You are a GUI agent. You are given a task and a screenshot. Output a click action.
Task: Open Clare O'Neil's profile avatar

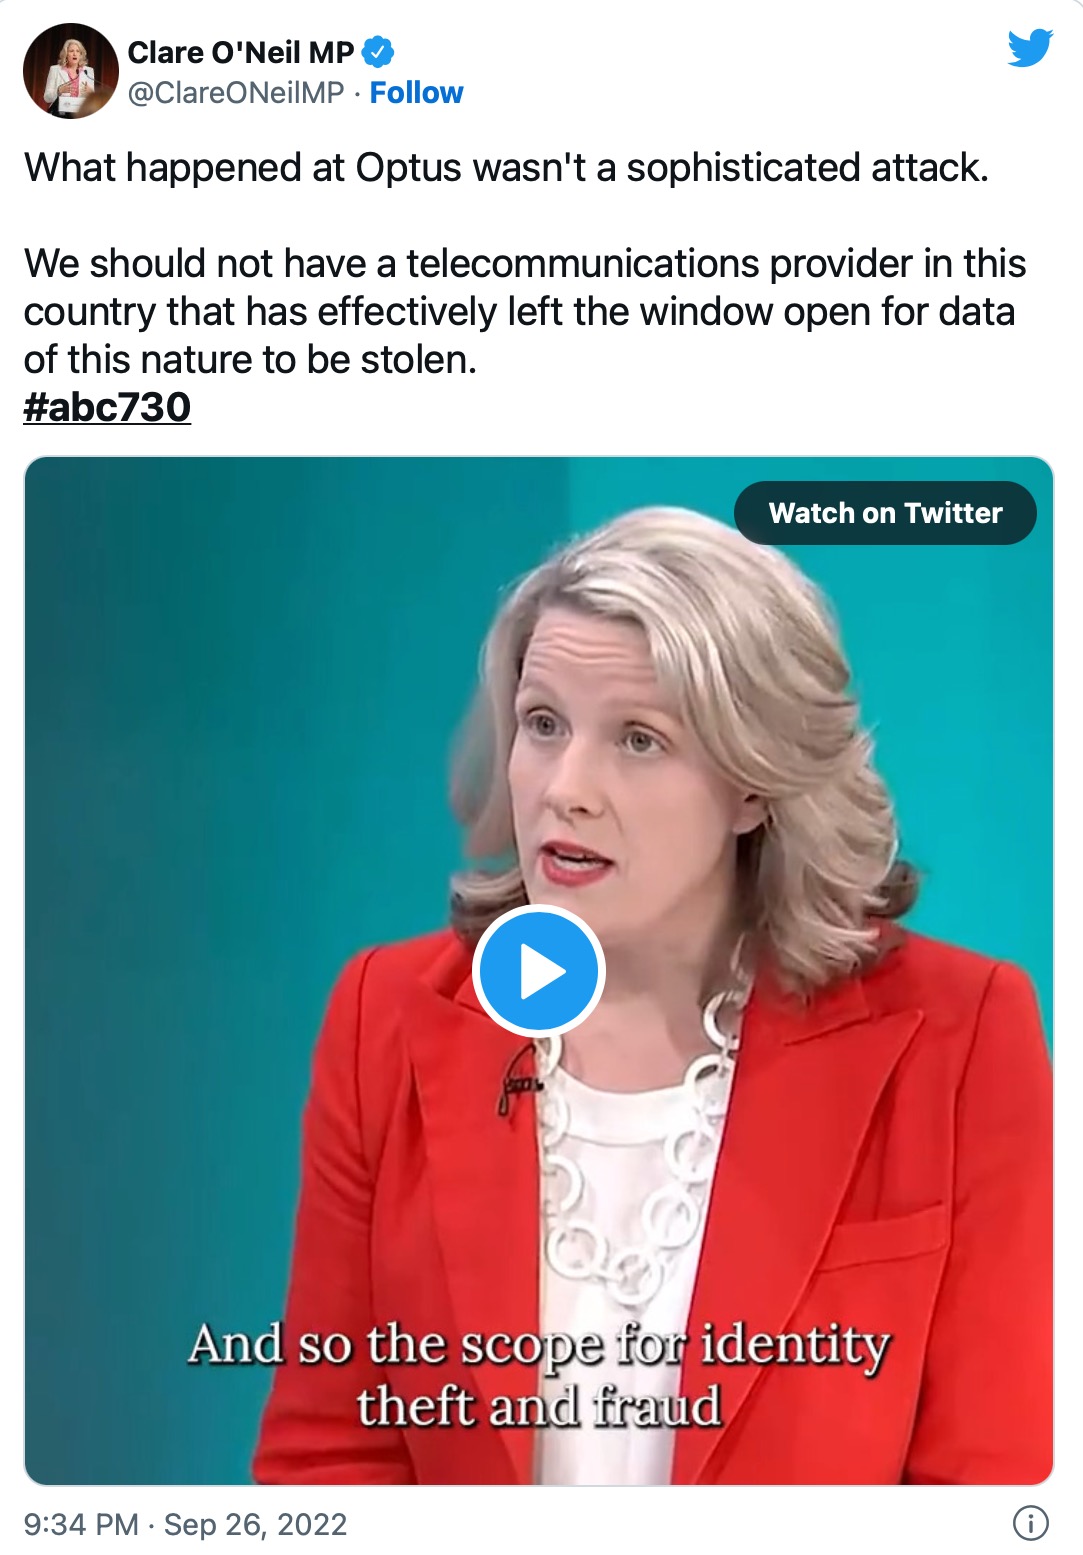tap(71, 71)
